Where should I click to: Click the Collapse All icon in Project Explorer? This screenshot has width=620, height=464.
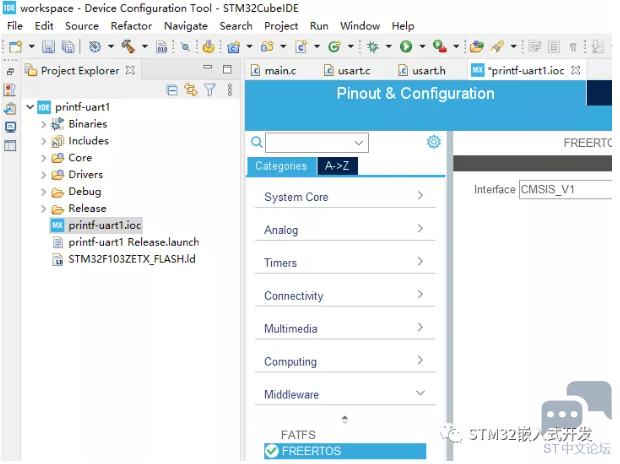point(172,90)
